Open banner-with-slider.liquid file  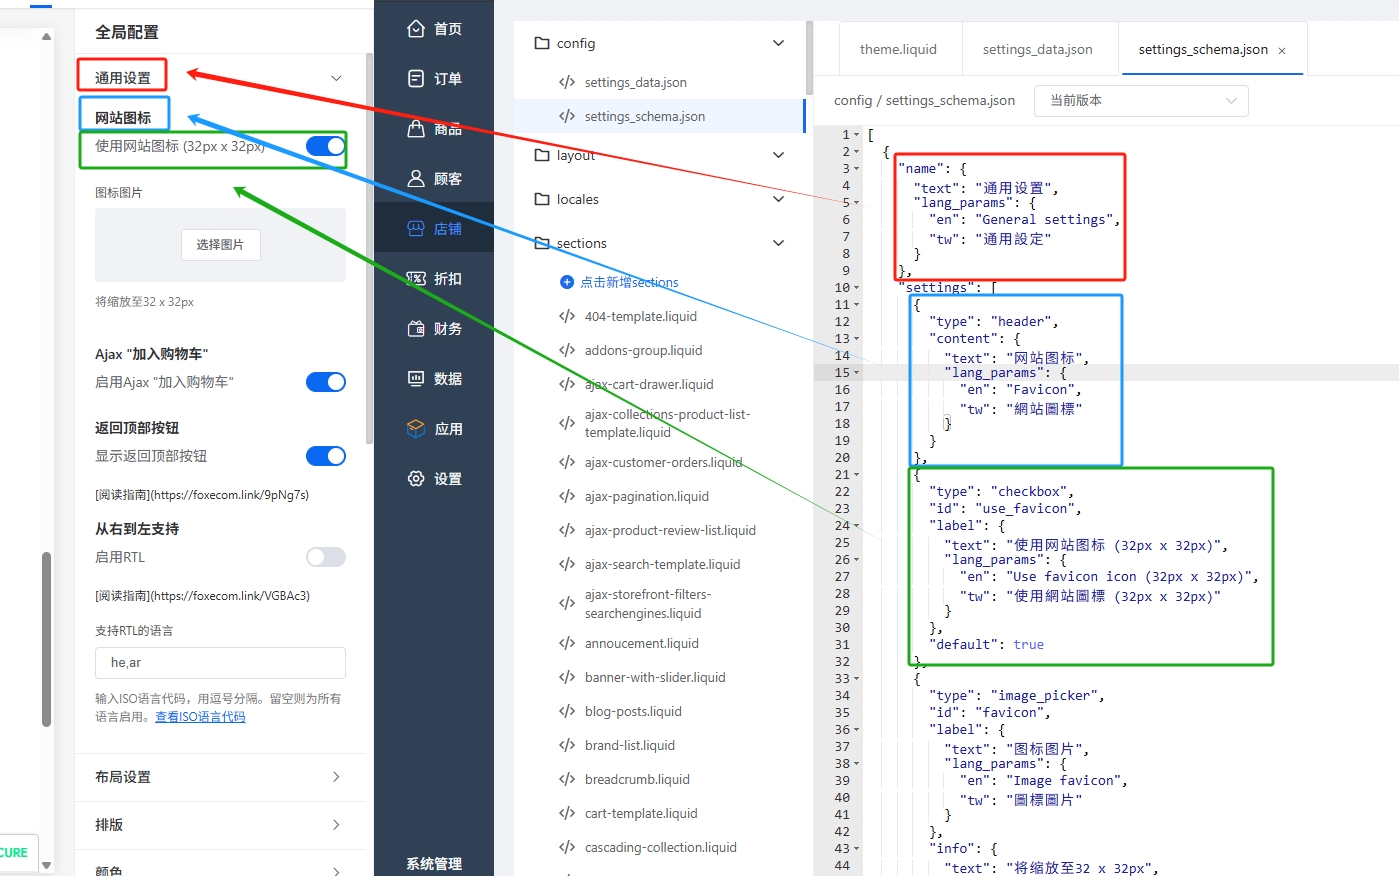(x=655, y=677)
